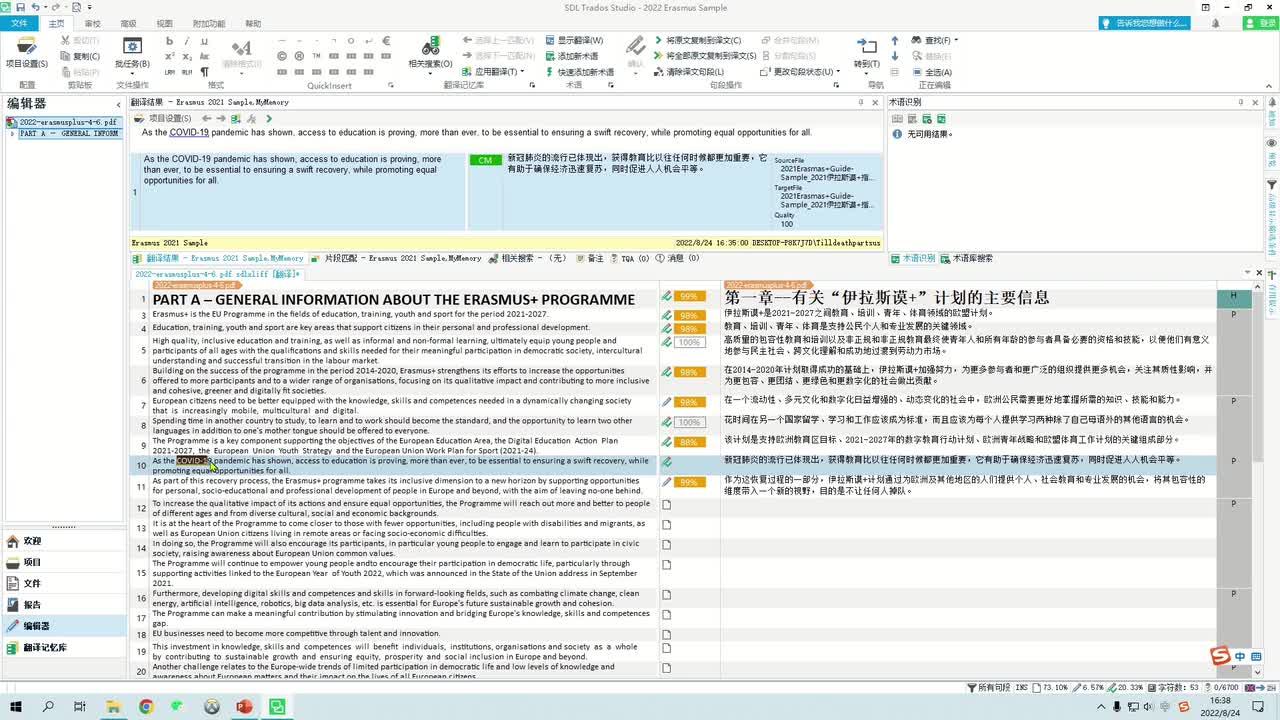Open PowerPoint from Windows taskbar
Image resolution: width=1280 pixels, height=720 pixels.
click(244, 707)
